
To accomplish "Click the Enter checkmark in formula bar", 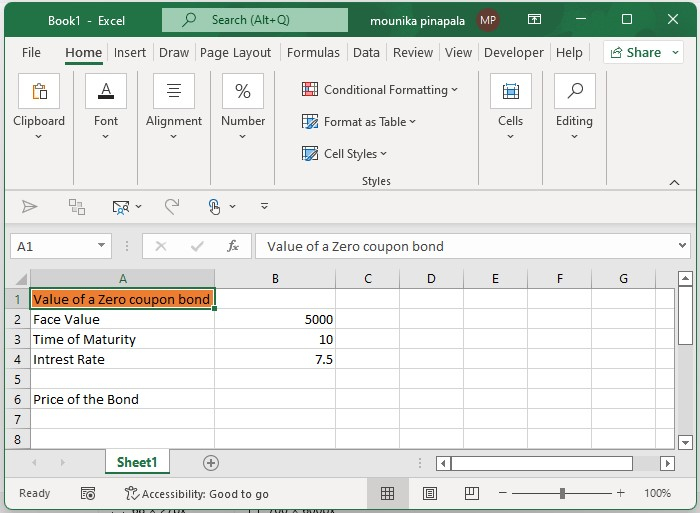I will (197, 246).
